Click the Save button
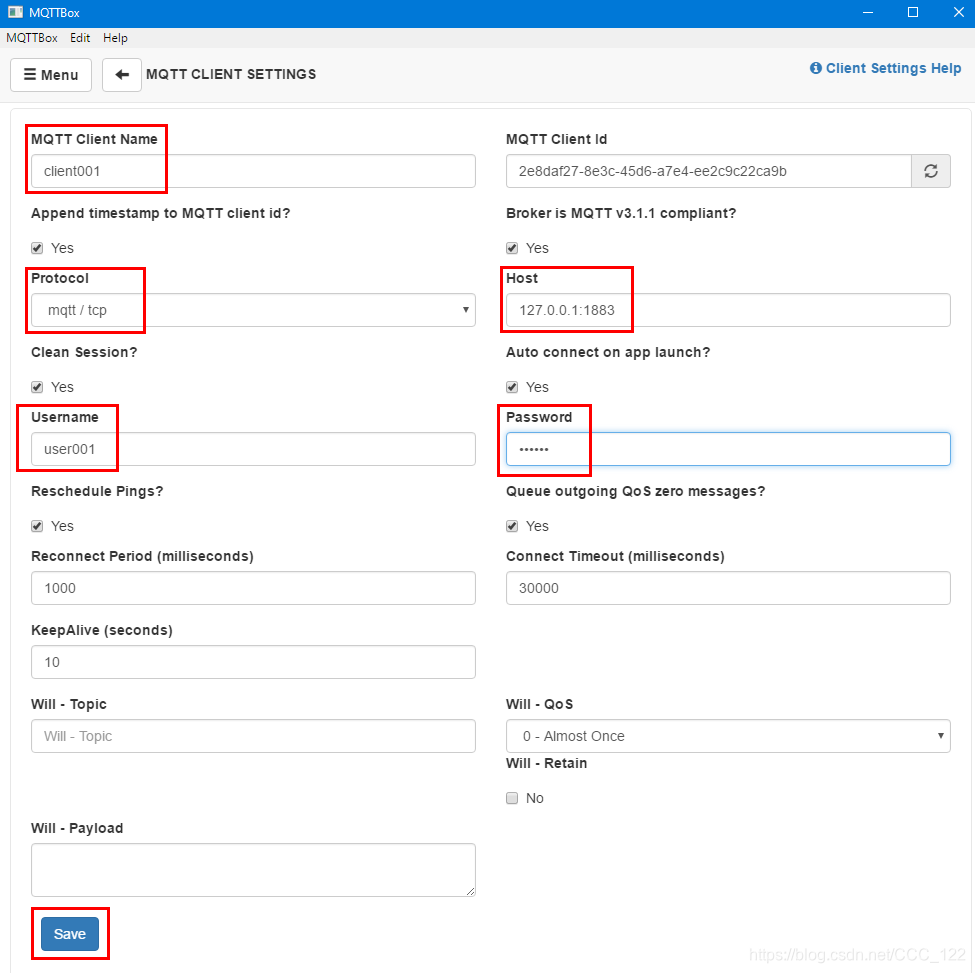Viewport: 975px width, 973px height. 70,934
